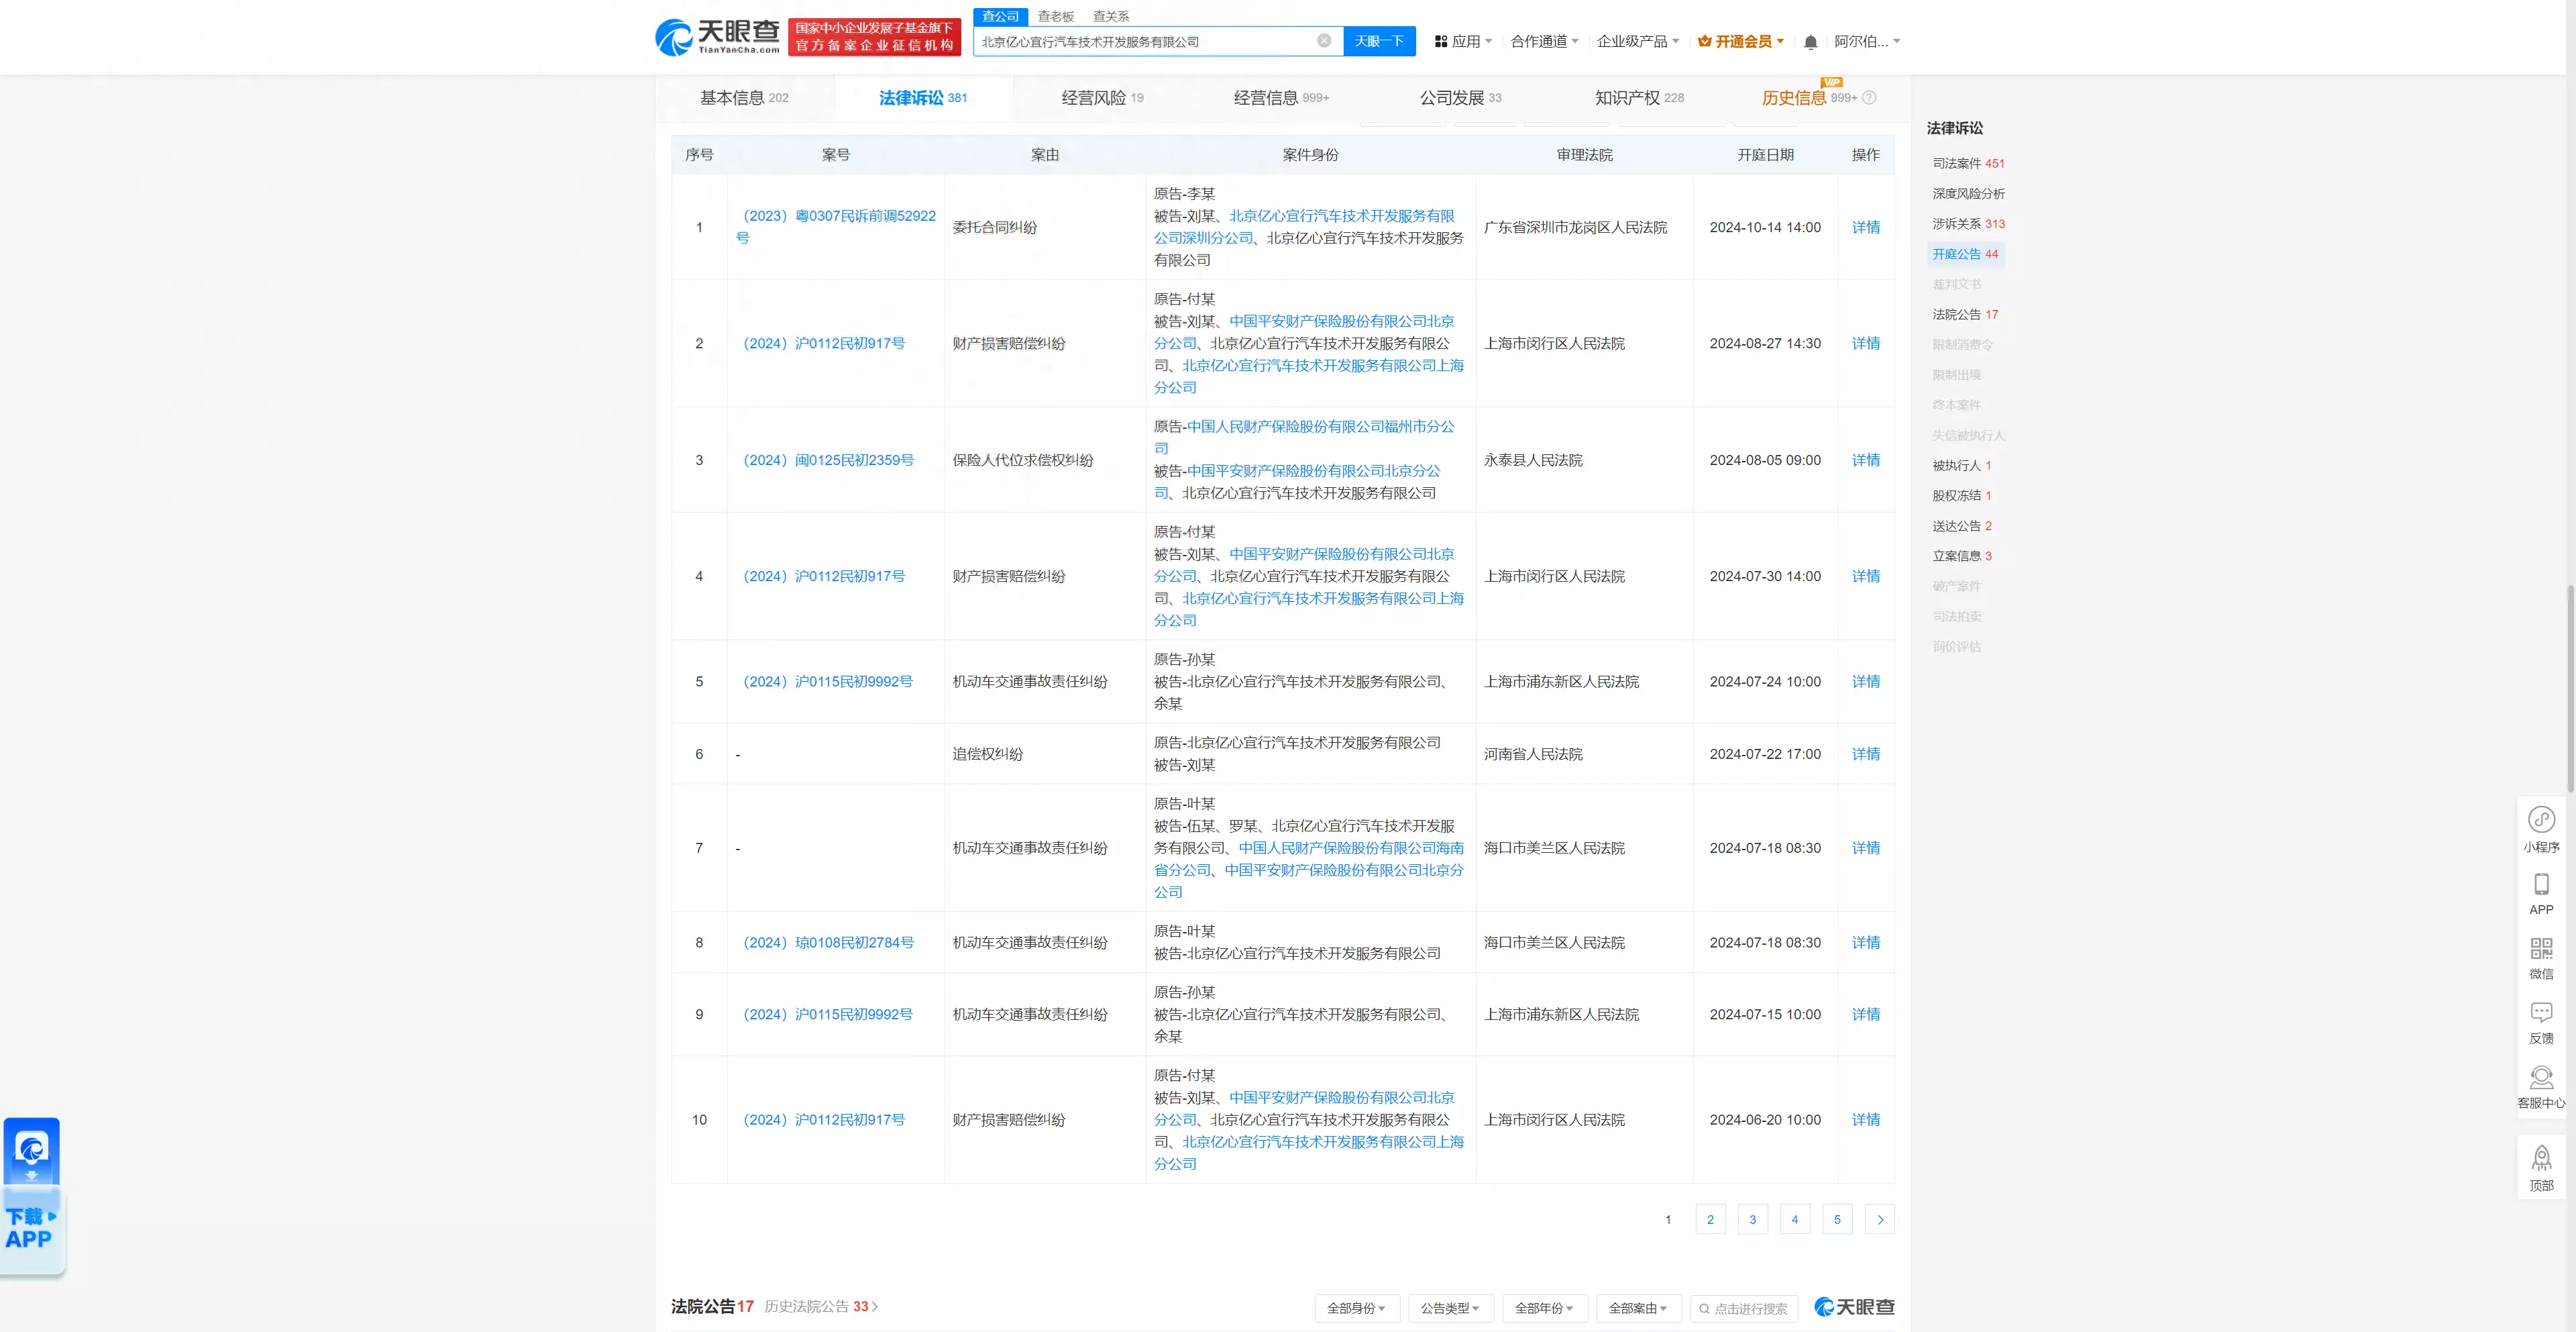
Task: Go to next page arrow
Action: click(1880, 1219)
